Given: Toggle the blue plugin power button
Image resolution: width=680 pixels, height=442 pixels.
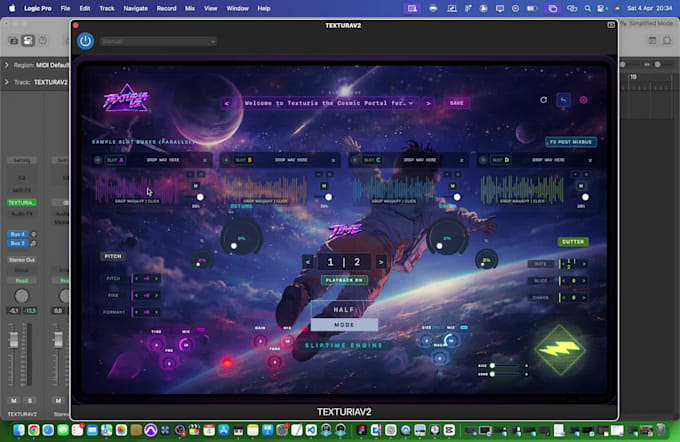Looking at the screenshot, I should click(x=85, y=41).
